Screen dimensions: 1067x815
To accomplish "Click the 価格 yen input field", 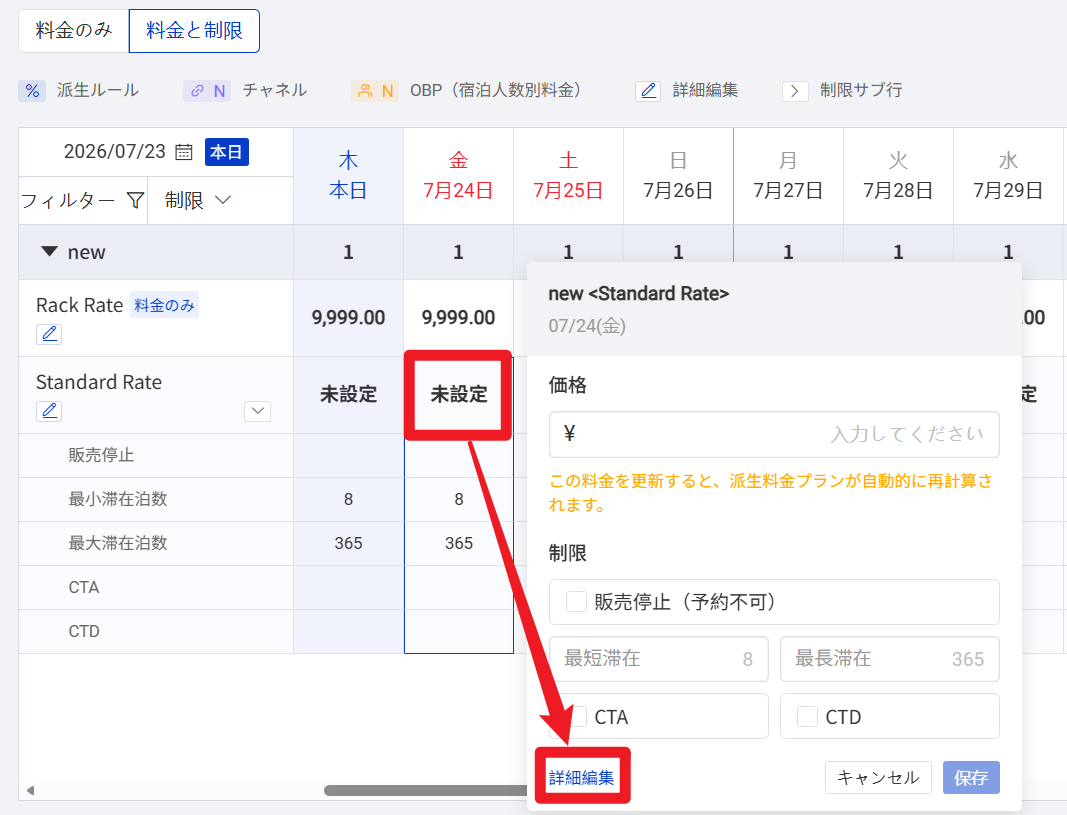I will point(774,434).
